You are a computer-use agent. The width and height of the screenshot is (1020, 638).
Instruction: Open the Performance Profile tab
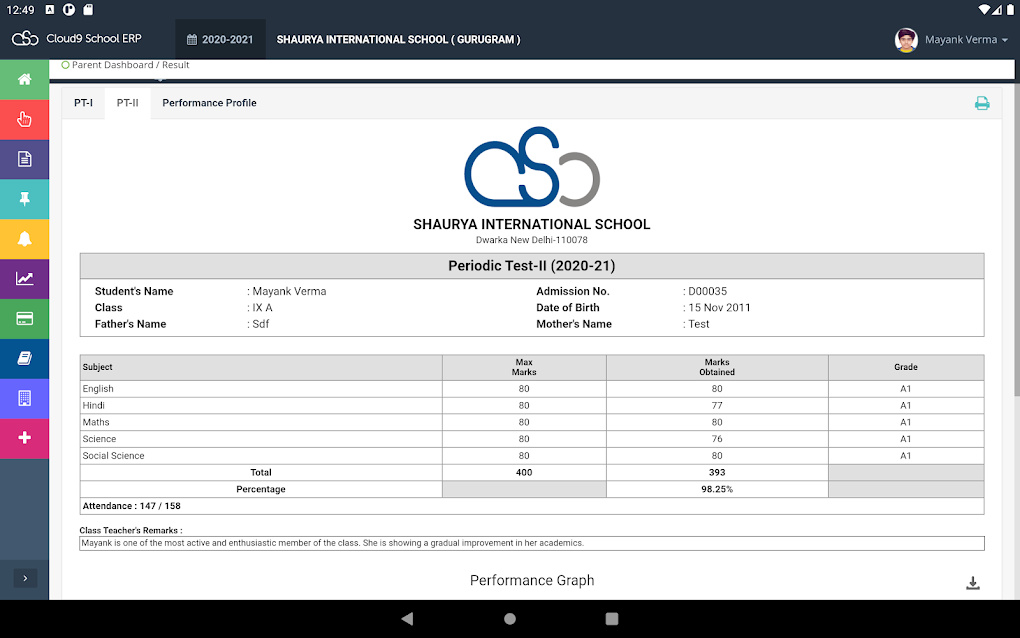[x=208, y=102]
